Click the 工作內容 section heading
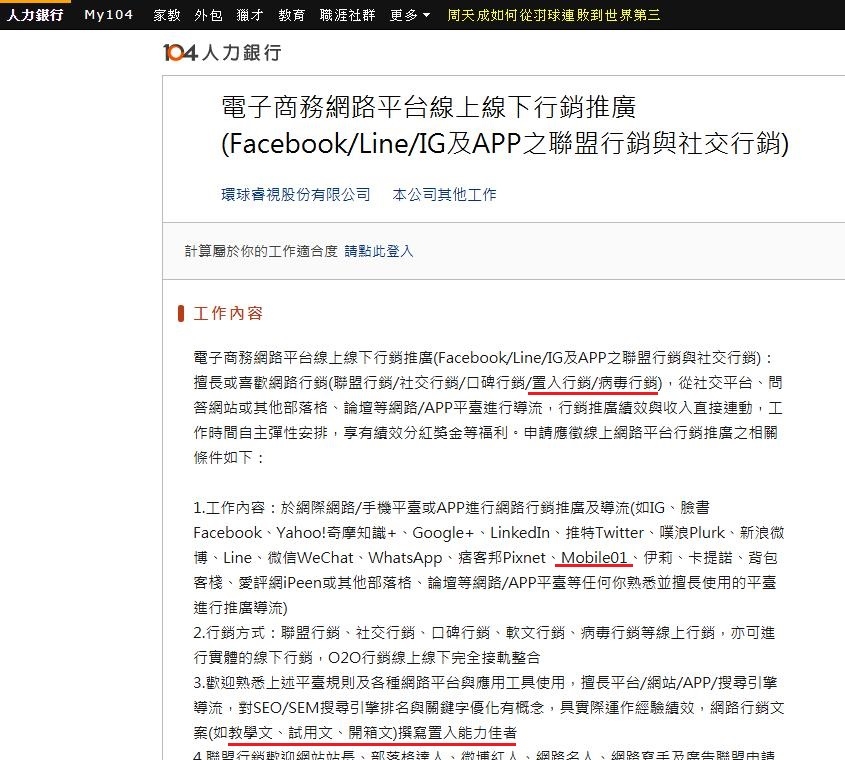Screen dimensions: 845x760 point(228,313)
